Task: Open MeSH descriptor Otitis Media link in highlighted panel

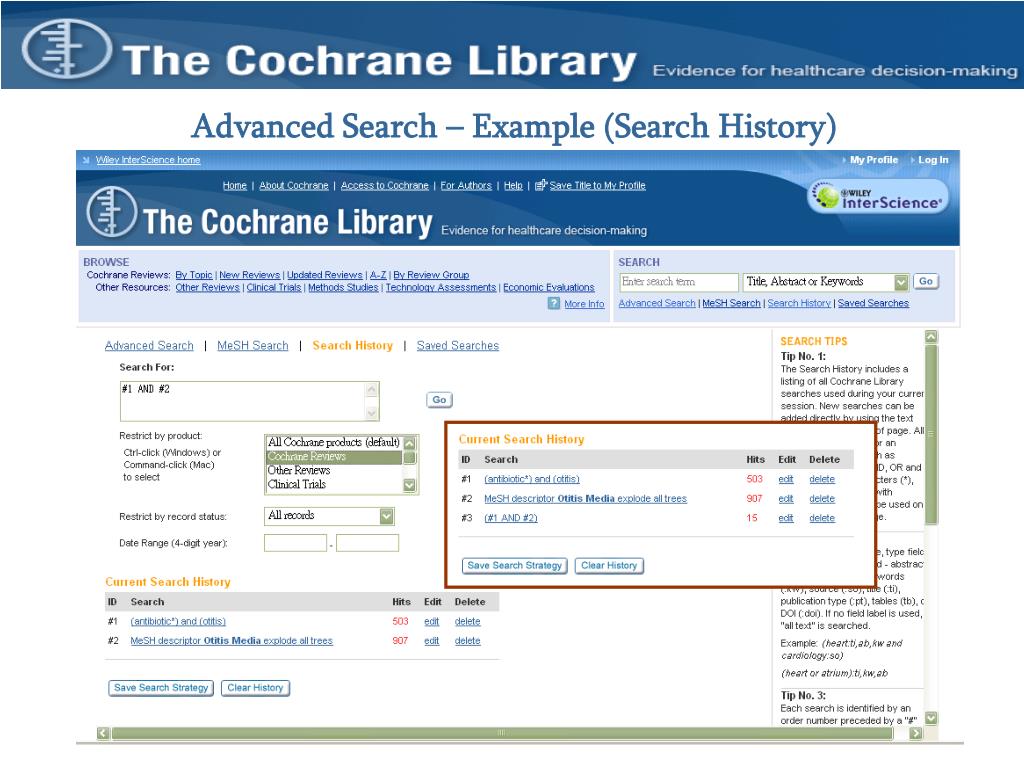Action: (585, 498)
